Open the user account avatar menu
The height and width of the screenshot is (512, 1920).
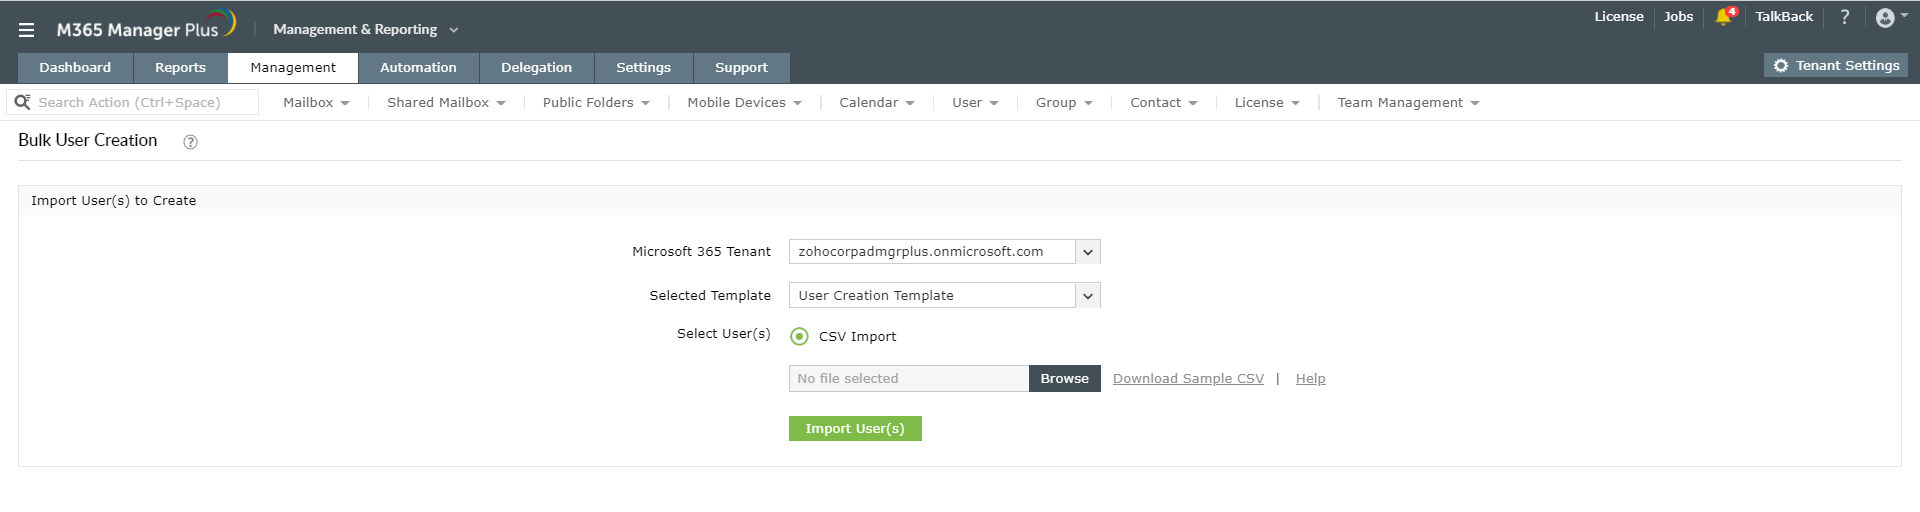click(x=1886, y=18)
